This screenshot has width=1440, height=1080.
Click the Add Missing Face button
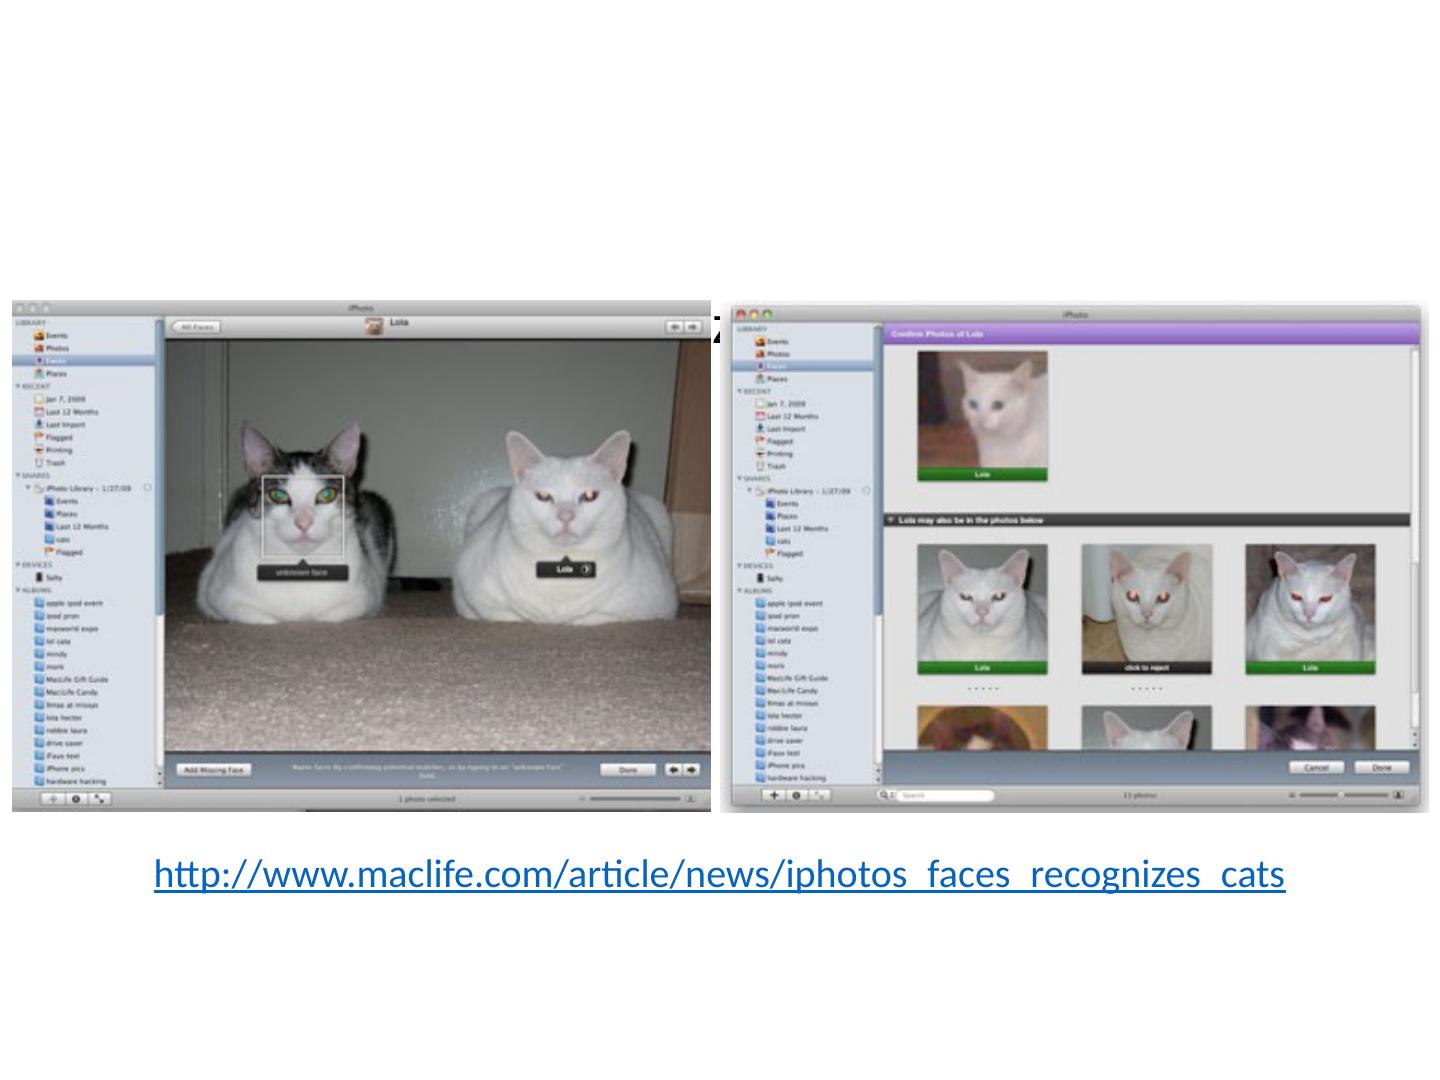214,770
